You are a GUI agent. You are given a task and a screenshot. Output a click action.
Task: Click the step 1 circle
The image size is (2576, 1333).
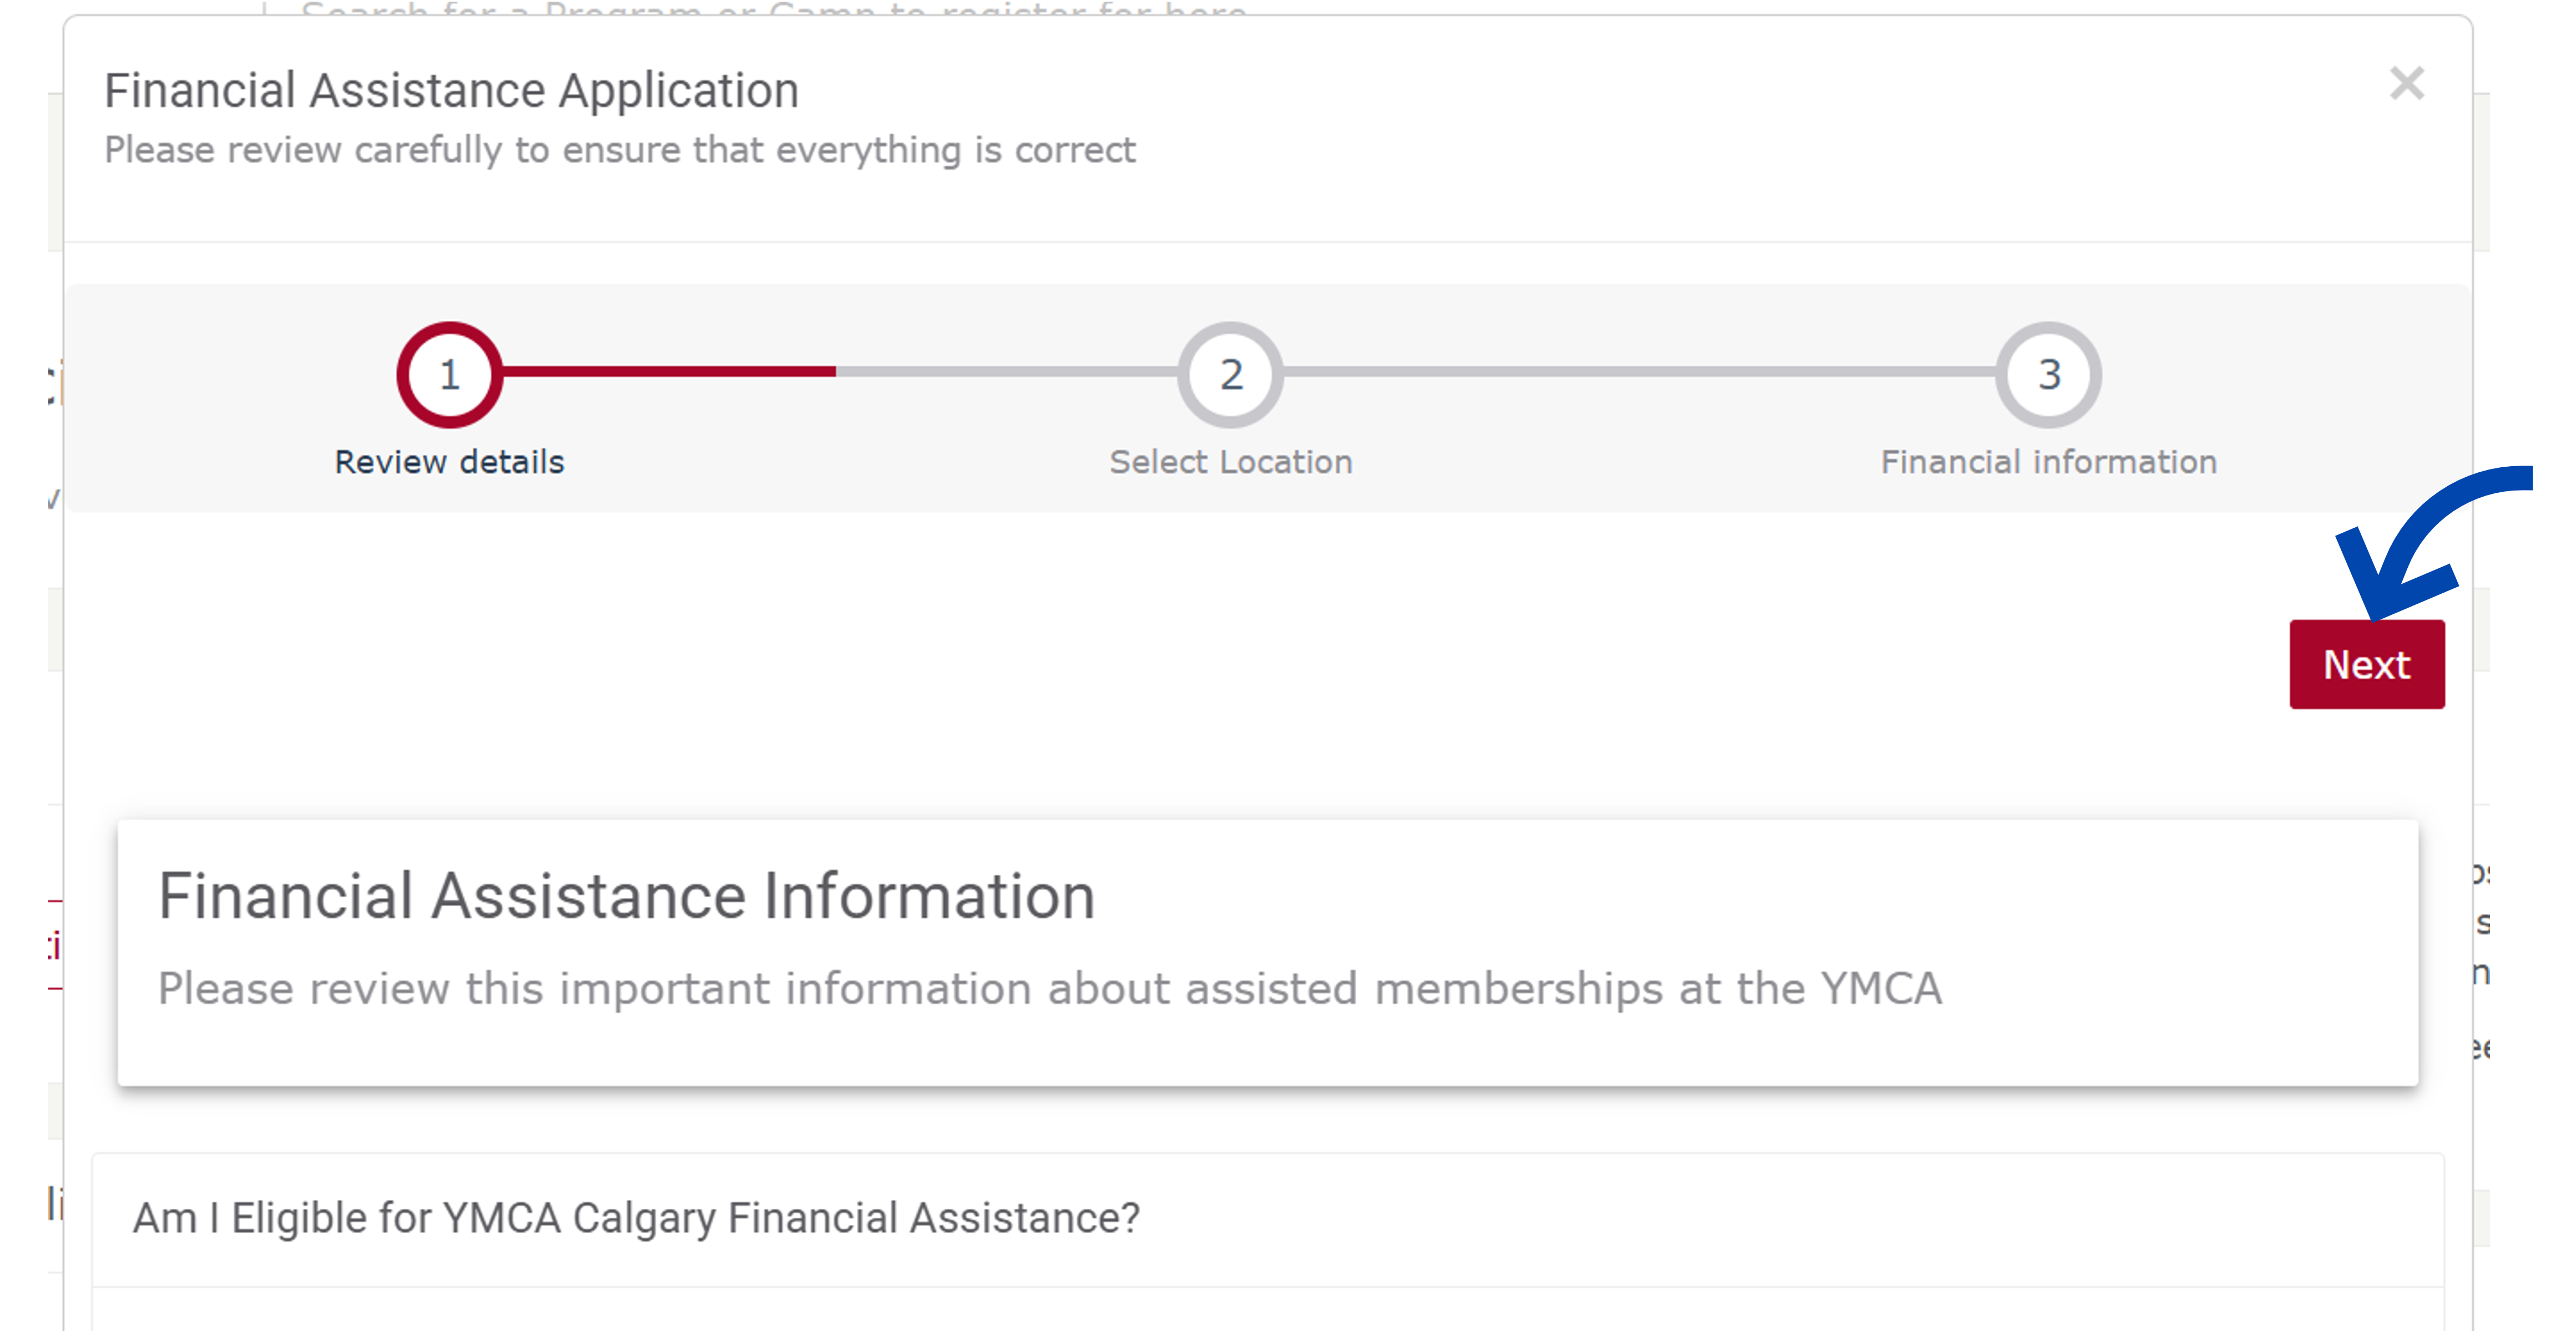[449, 375]
